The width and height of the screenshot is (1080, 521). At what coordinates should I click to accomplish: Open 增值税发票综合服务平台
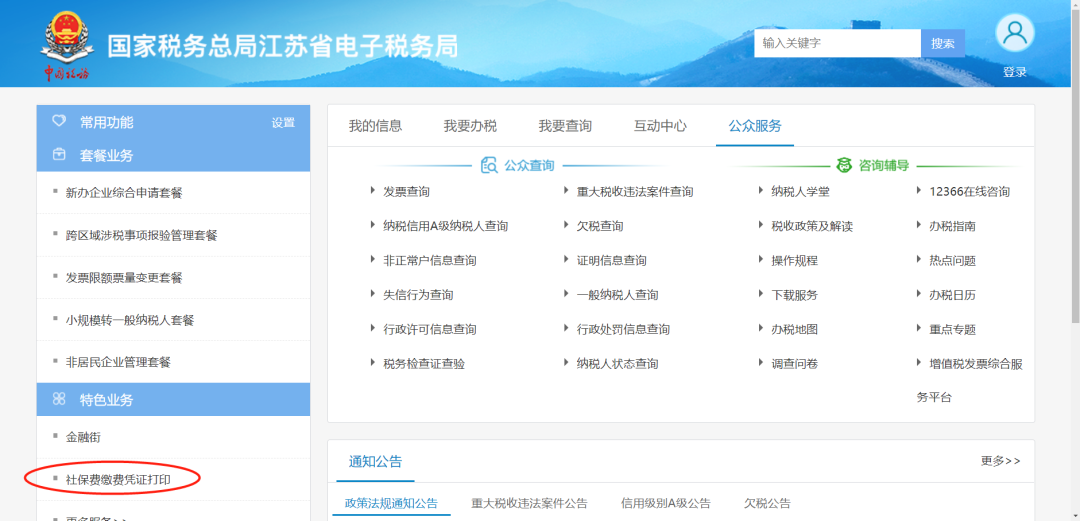pyautogui.click(x=970, y=380)
